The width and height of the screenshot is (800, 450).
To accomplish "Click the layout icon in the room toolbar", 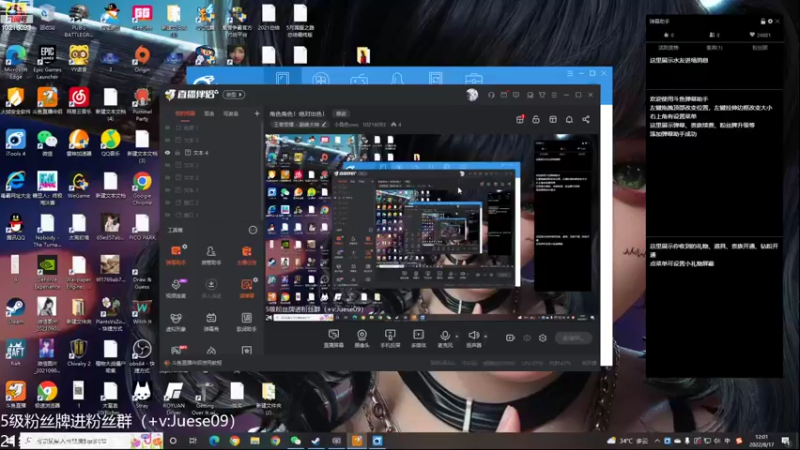I will pyautogui.click(x=553, y=119).
